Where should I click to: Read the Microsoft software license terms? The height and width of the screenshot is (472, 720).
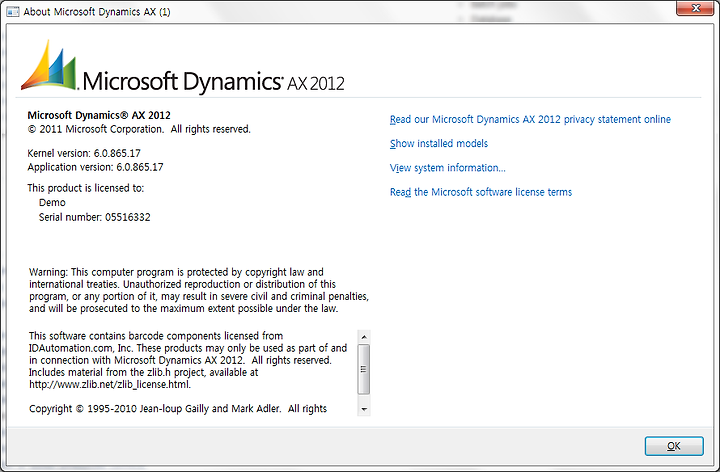[481, 192]
